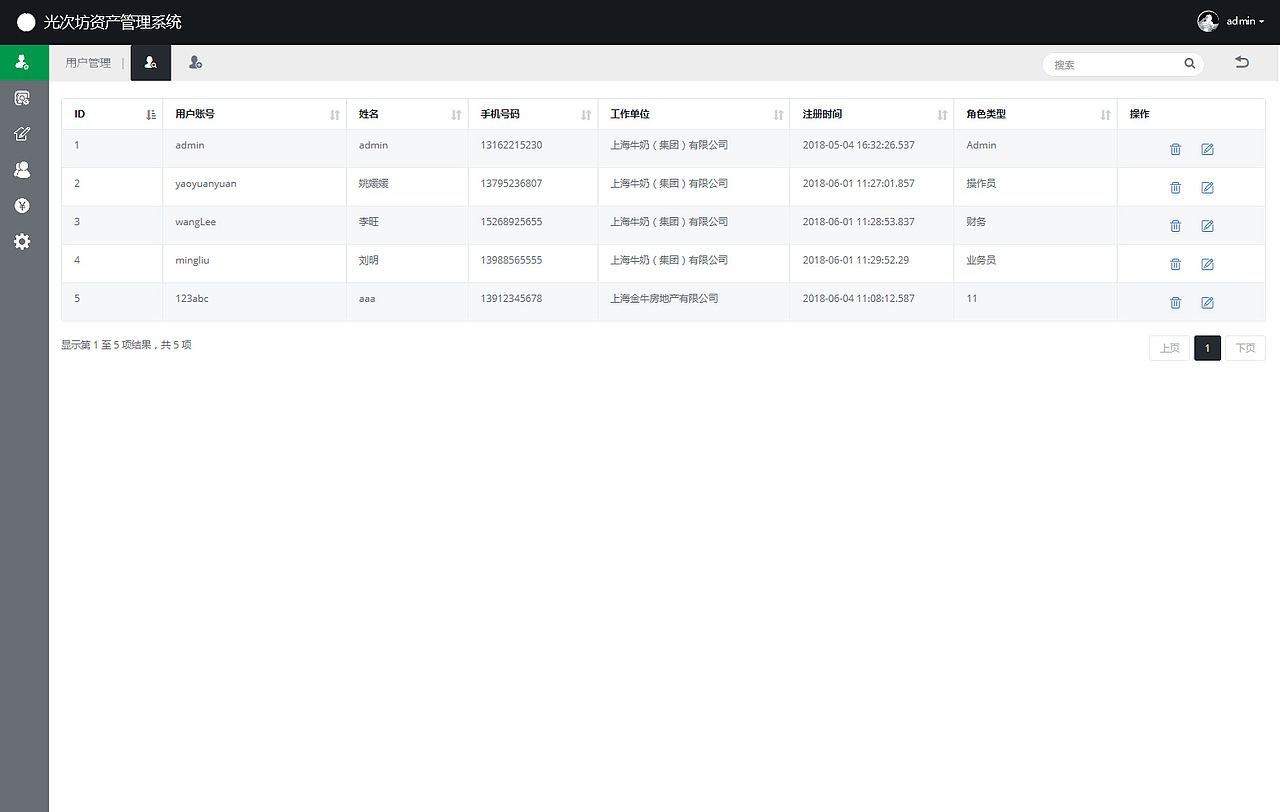
Task: Open the two-people group sidebar icon
Action: pyautogui.click(x=22, y=170)
